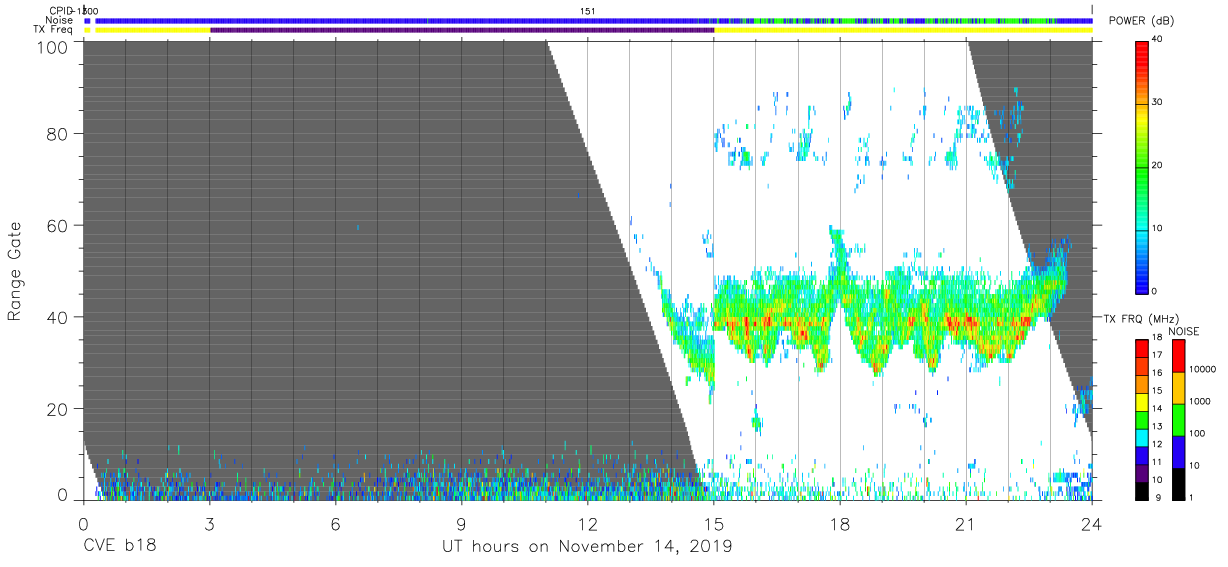Click the "POWER (dB)" colorbar title
Image resolution: width=1228 pixels, height=567 pixels.
[1140, 21]
